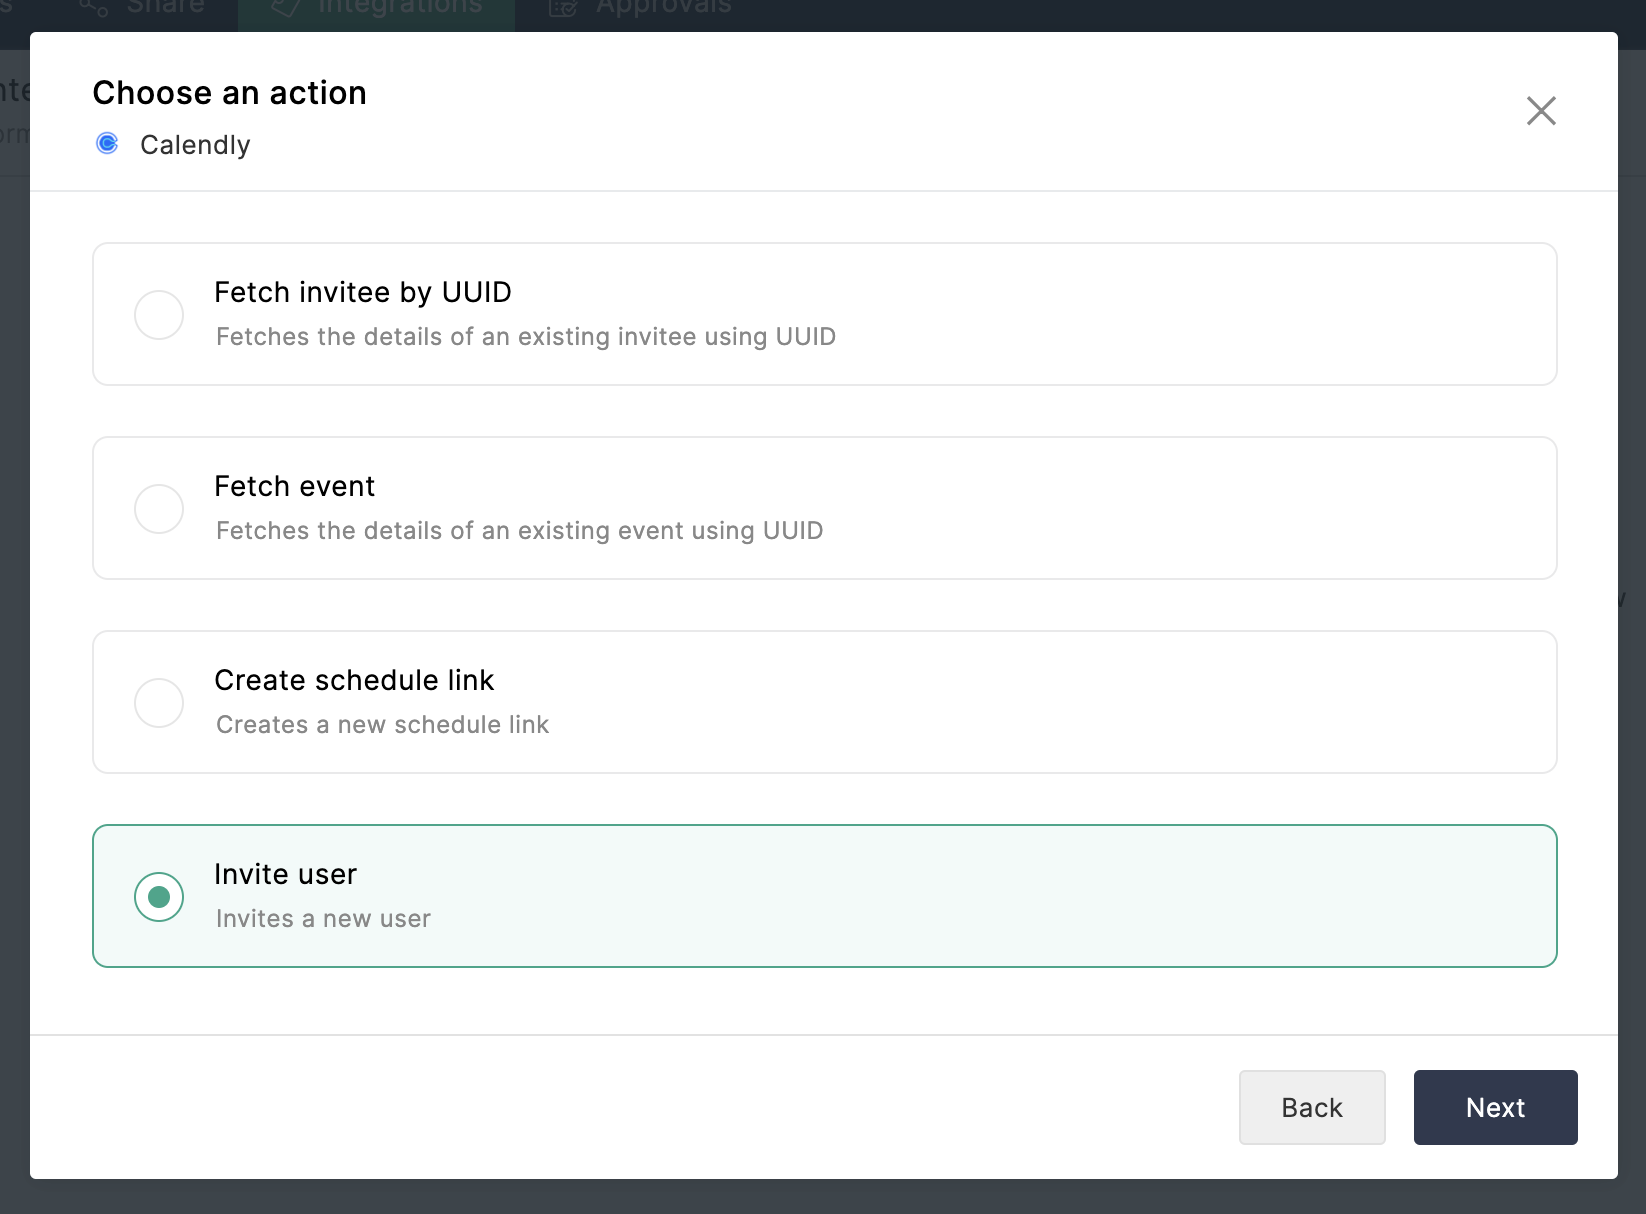1646x1214 pixels.
Task: Select the Fetch event radio button
Action: tap(159, 509)
